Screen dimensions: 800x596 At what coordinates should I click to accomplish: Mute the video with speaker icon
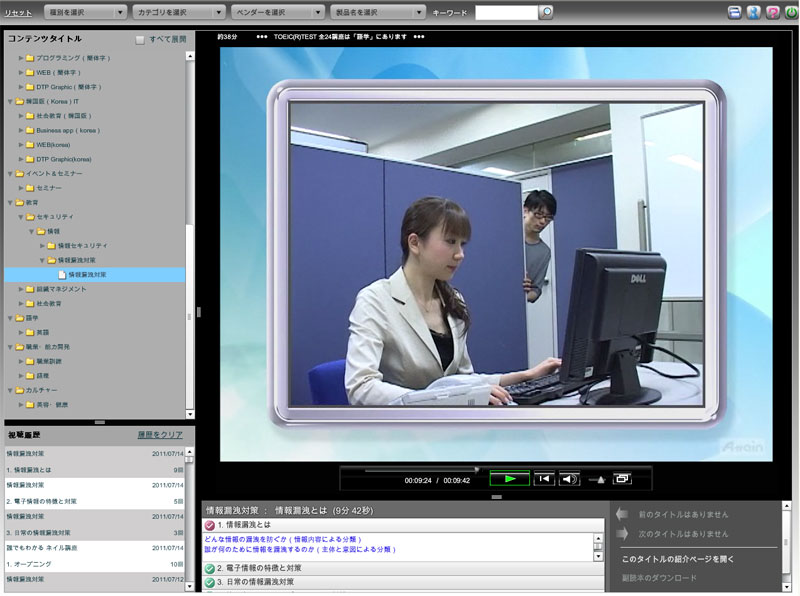569,479
